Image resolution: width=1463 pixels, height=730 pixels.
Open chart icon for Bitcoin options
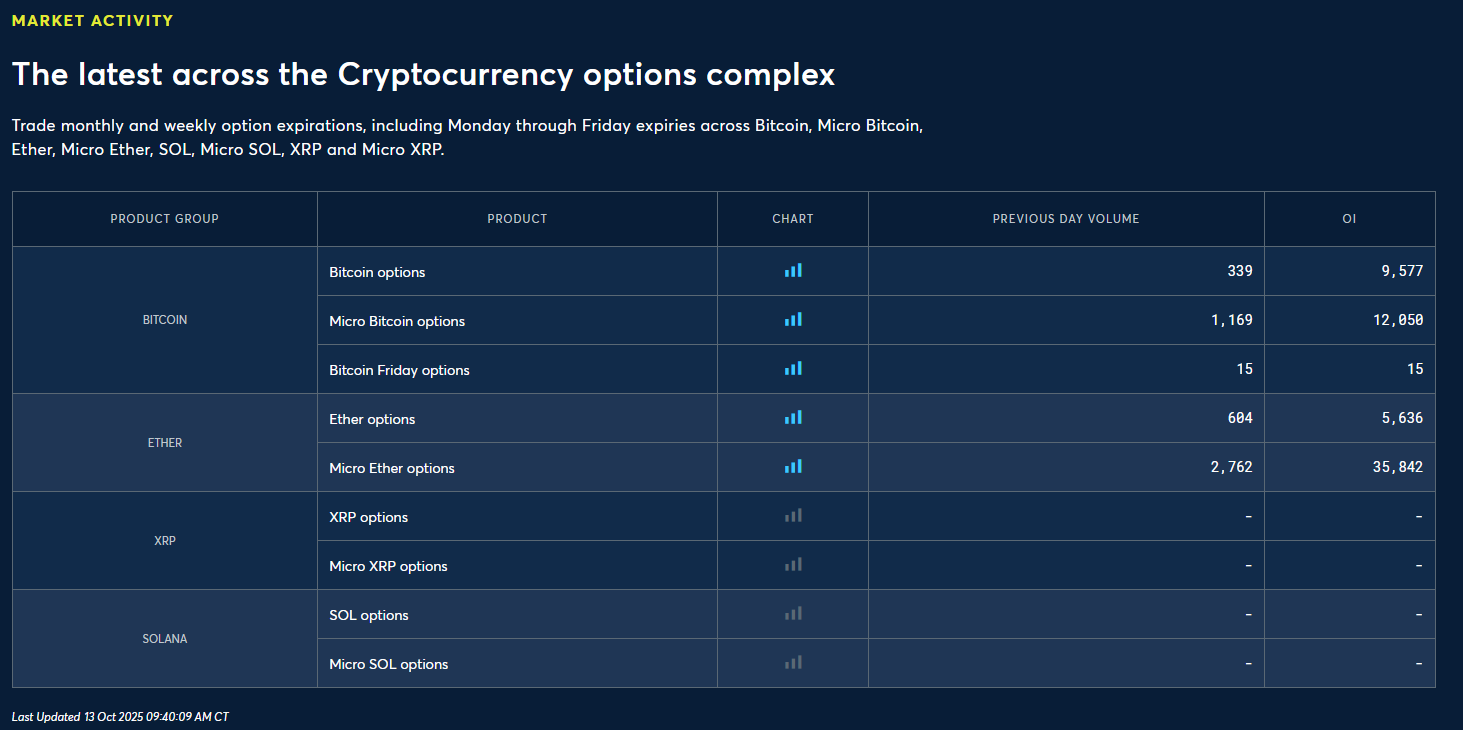(x=793, y=271)
